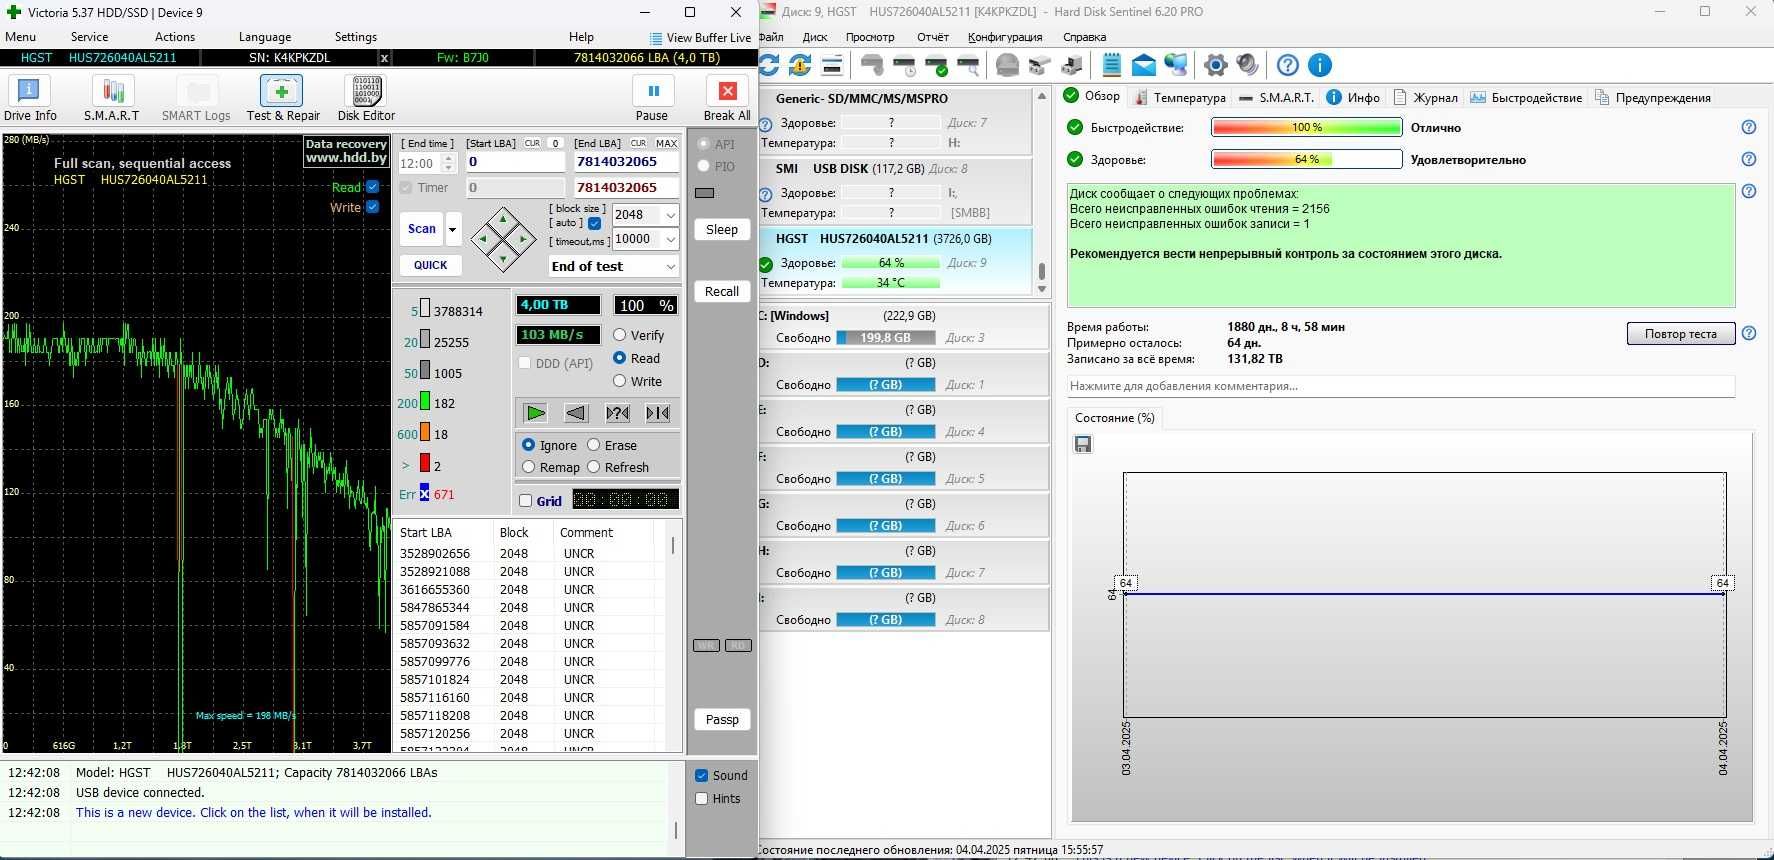Open the Предупреждения tab
Image resolution: width=1774 pixels, height=860 pixels.
[x=1653, y=97]
